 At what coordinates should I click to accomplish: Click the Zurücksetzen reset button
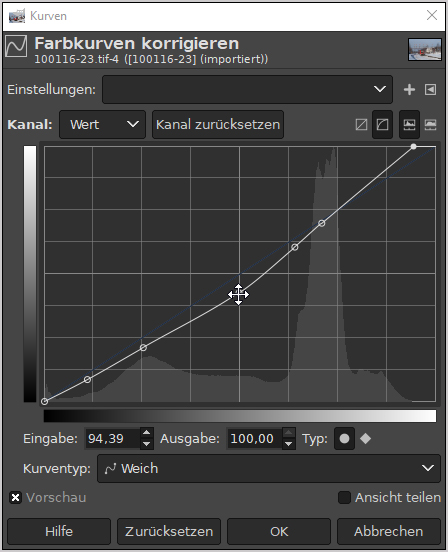click(169, 531)
